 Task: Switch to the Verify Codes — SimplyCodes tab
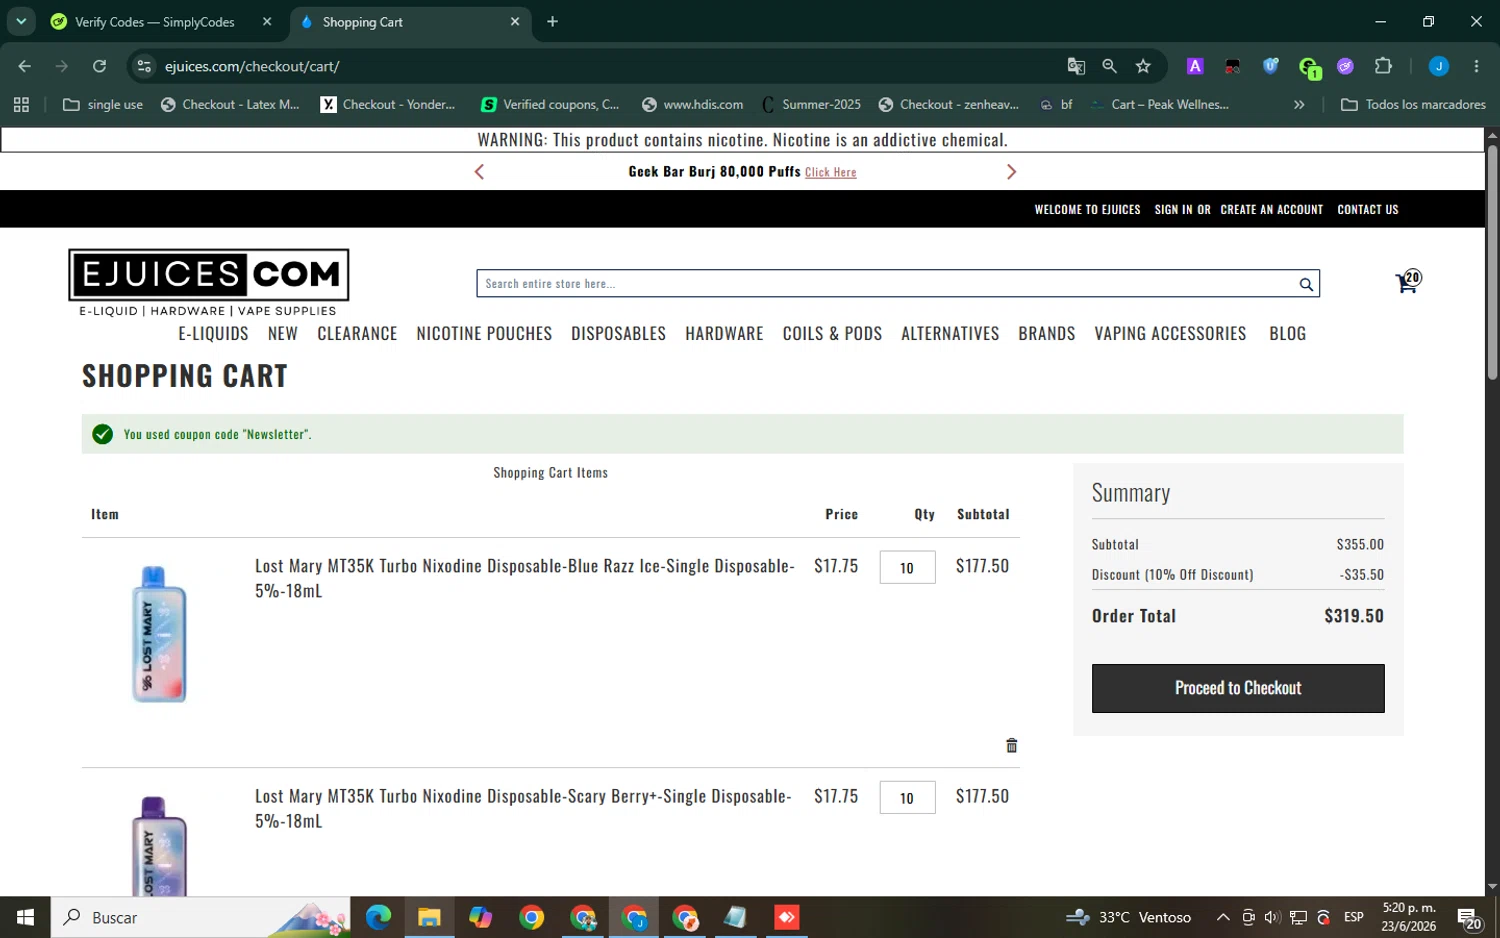click(x=155, y=22)
